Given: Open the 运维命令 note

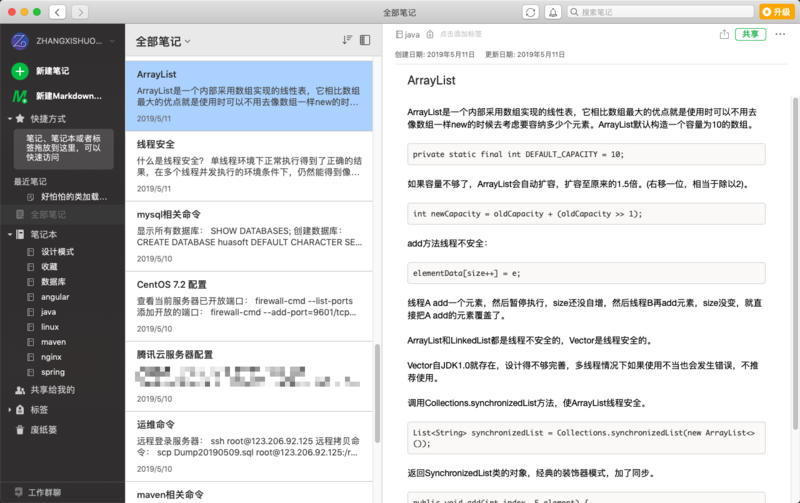Looking at the screenshot, I should coord(249,446).
